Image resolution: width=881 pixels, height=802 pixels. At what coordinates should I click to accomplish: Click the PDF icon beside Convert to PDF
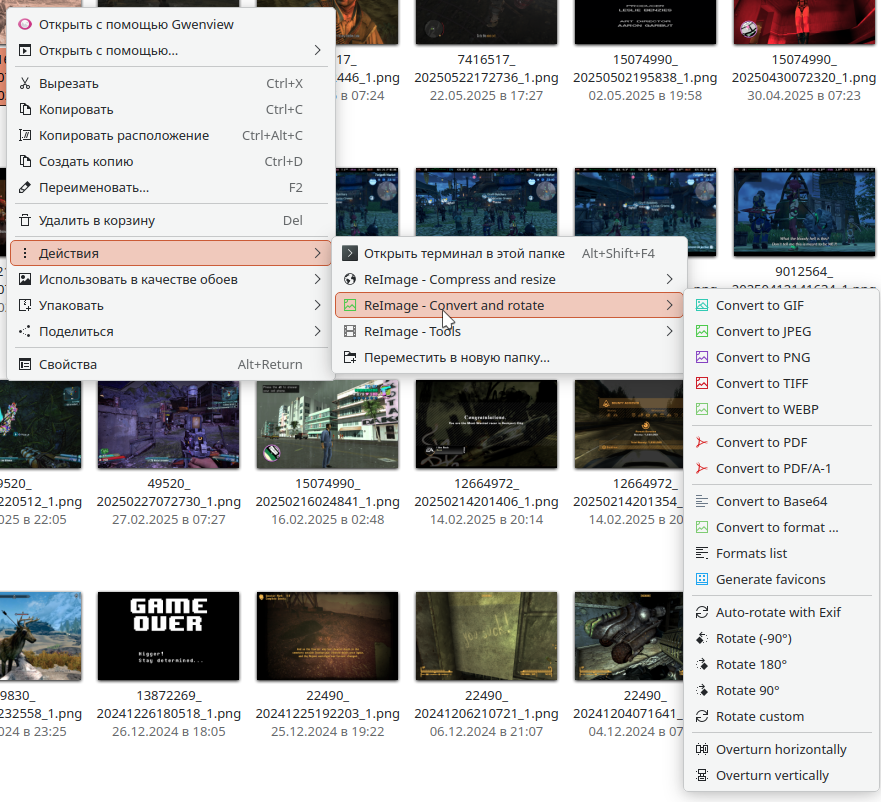[702, 442]
